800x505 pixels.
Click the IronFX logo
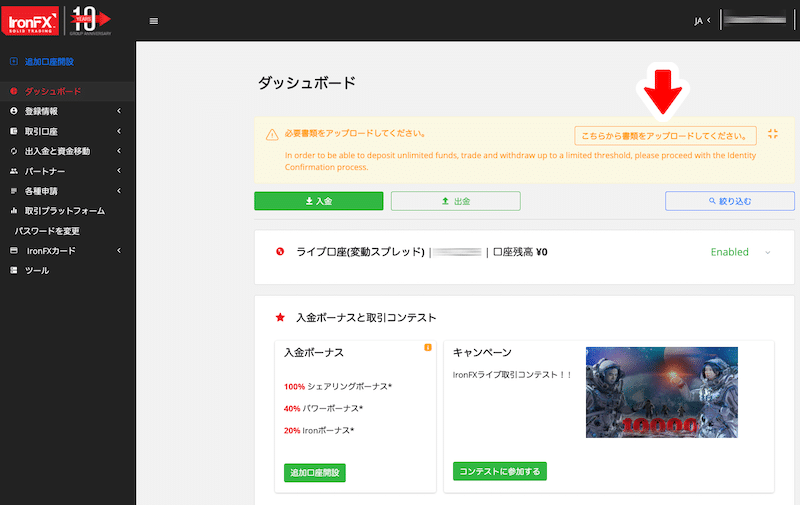coord(30,21)
